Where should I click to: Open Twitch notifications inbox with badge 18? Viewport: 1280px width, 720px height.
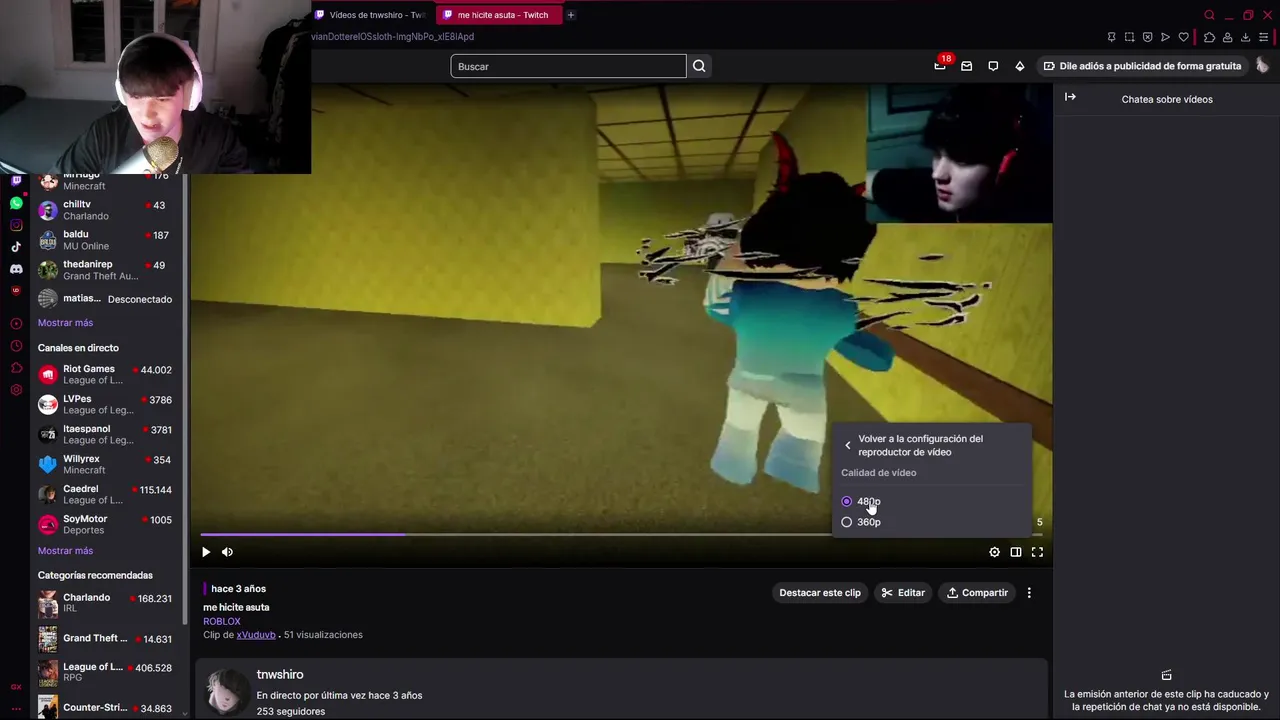tap(940, 66)
